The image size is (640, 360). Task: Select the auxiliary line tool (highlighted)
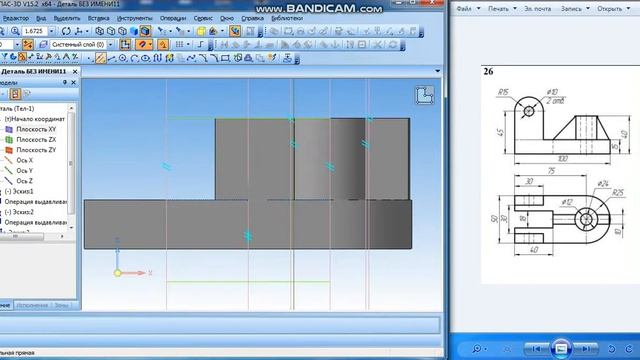point(100,58)
